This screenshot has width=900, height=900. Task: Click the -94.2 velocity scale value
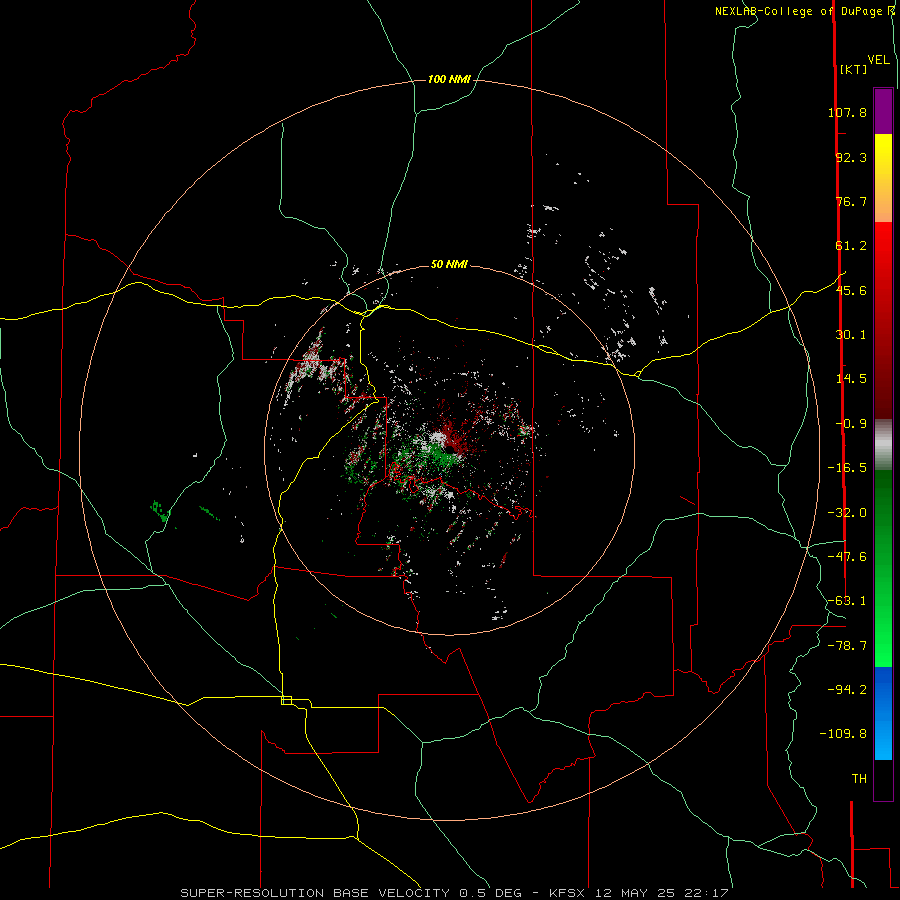tap(848, 689)
